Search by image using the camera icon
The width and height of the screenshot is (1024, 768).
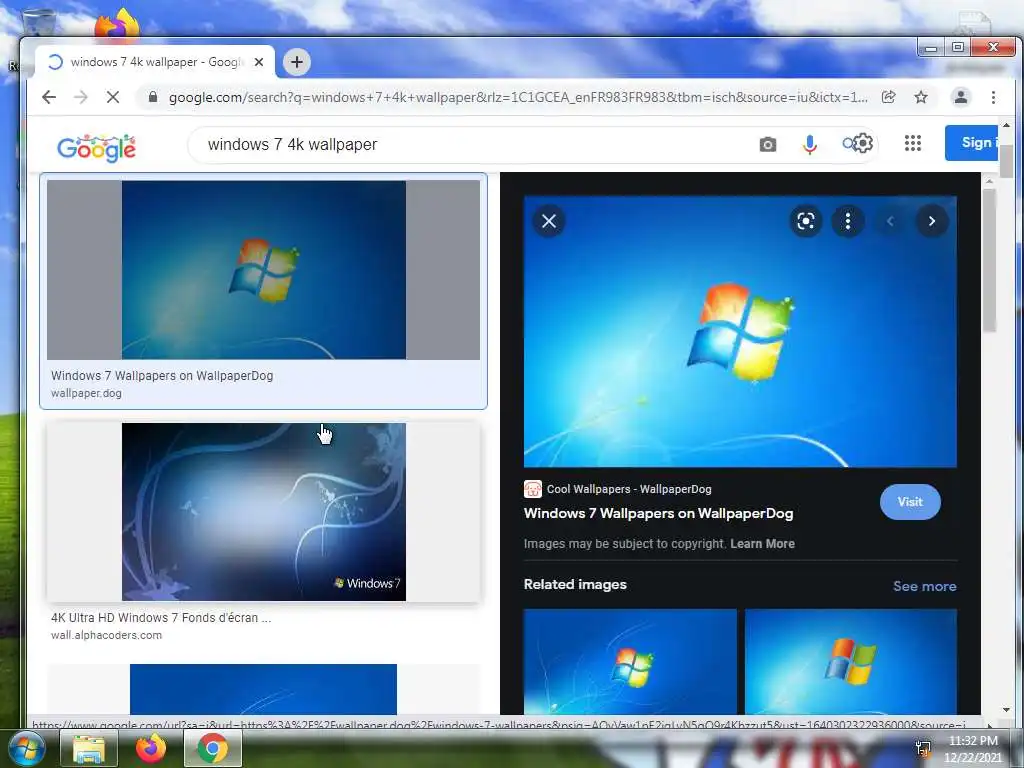click(768, 144)
